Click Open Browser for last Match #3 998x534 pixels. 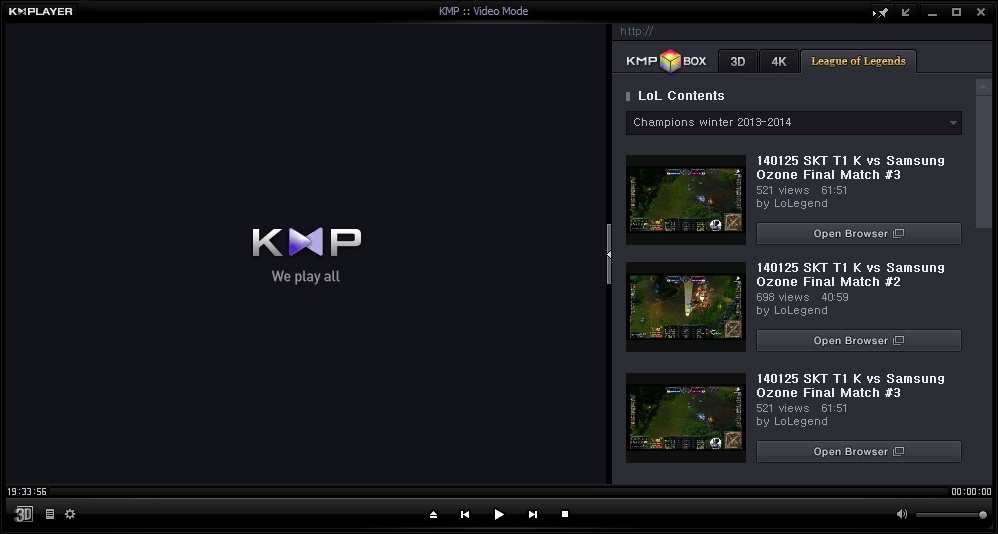(x=859, y=451)
